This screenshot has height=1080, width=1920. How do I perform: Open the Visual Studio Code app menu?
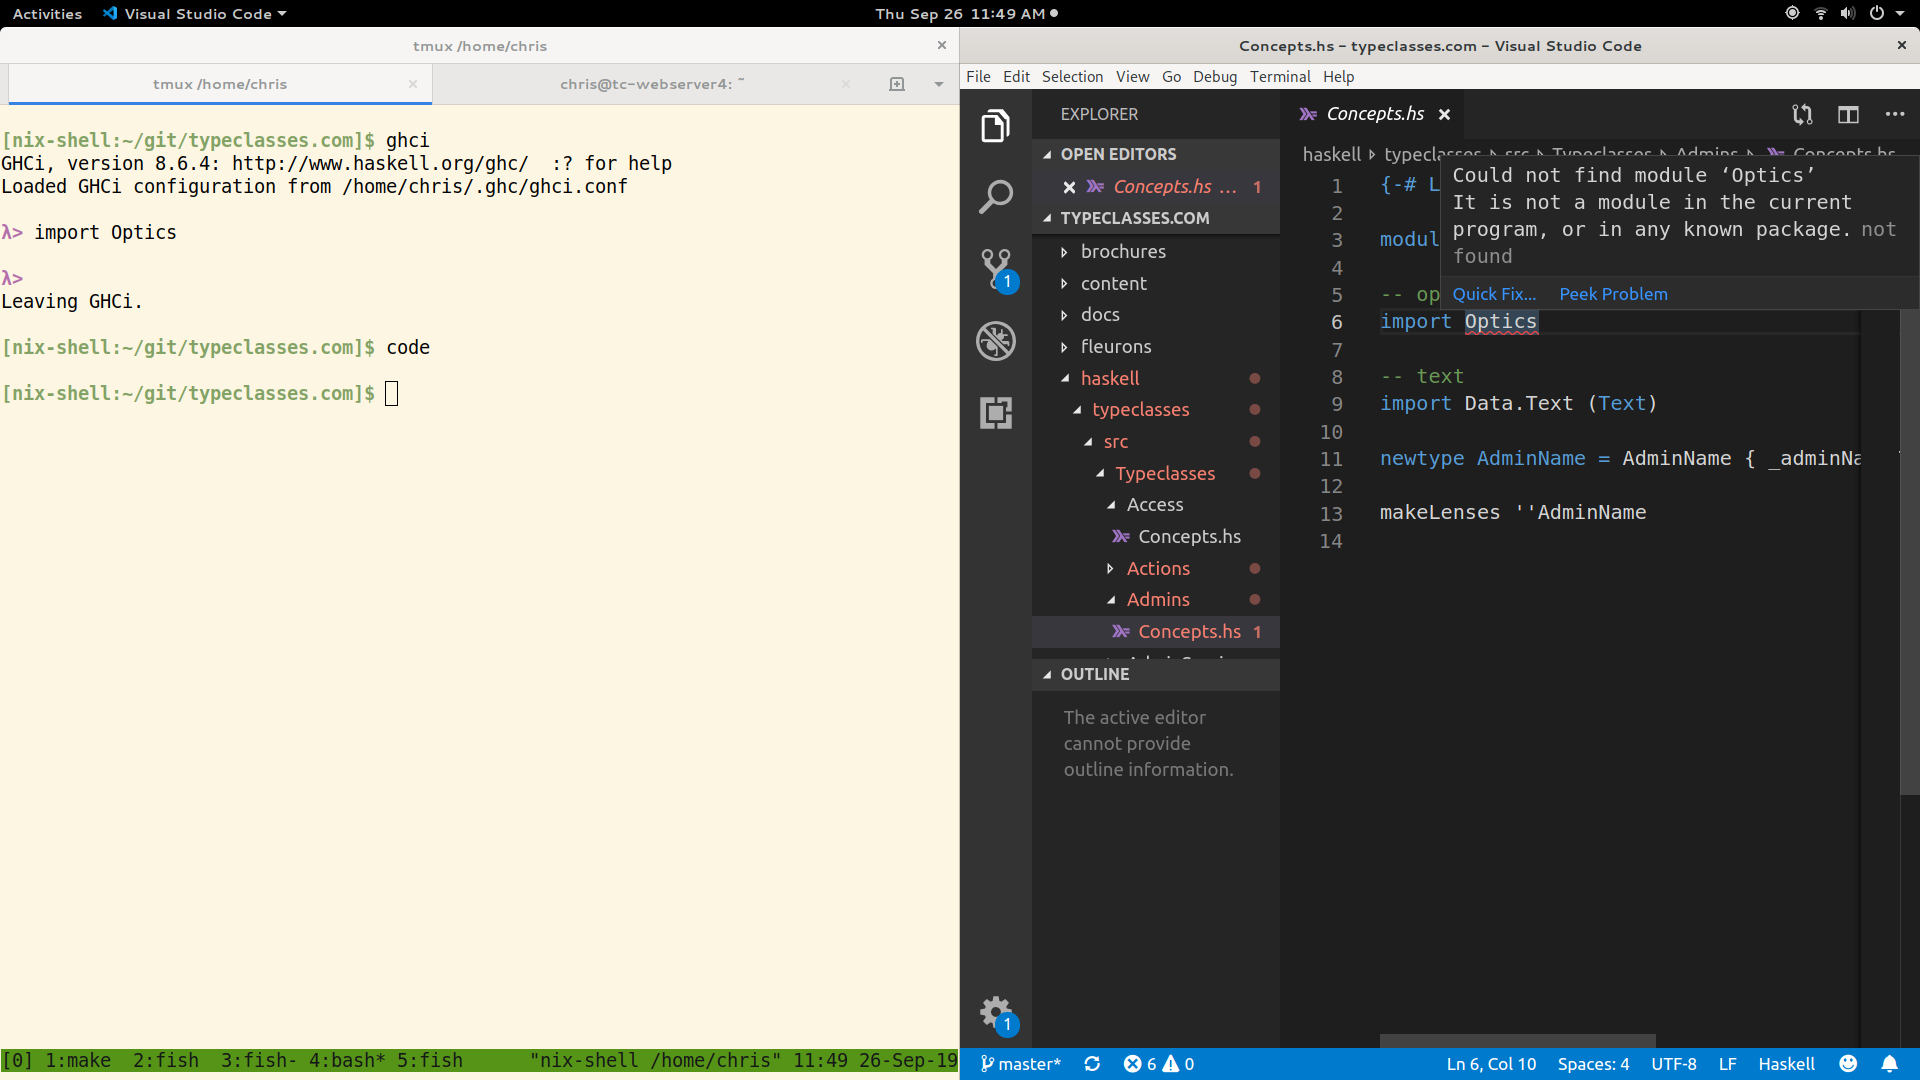coord(195,14)
